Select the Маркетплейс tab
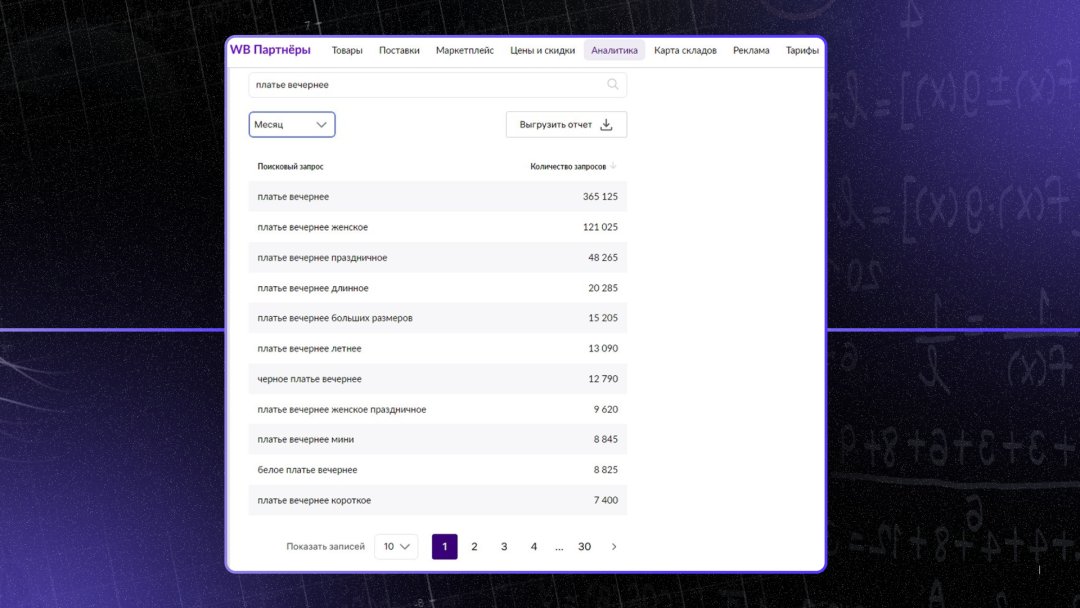Viewport: 1080px width, 608px height. click(465, 51)
